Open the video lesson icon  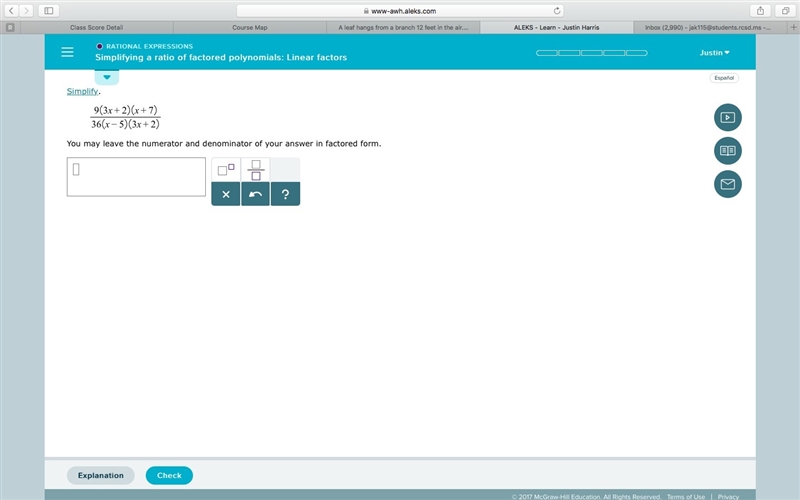click(728, 117)
